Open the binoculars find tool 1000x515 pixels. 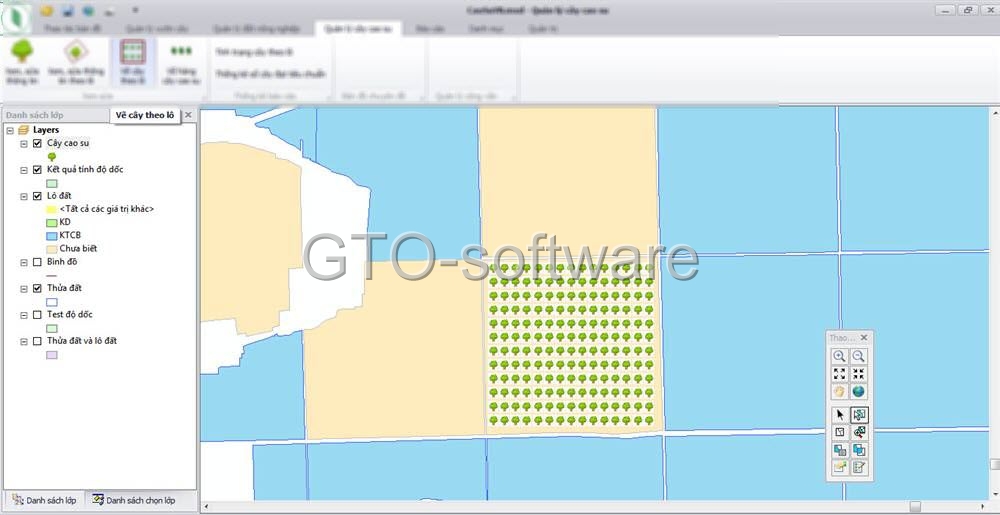(858, 432)
